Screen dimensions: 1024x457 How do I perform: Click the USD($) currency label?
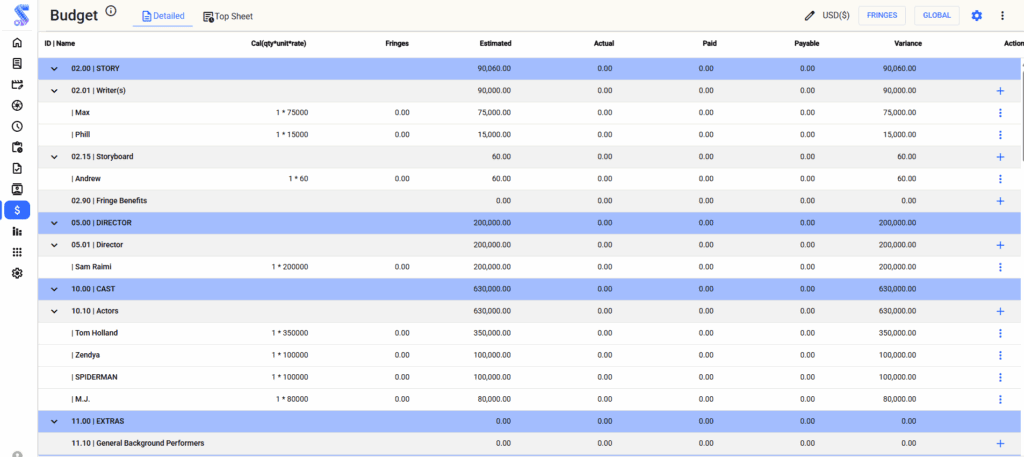836,16
